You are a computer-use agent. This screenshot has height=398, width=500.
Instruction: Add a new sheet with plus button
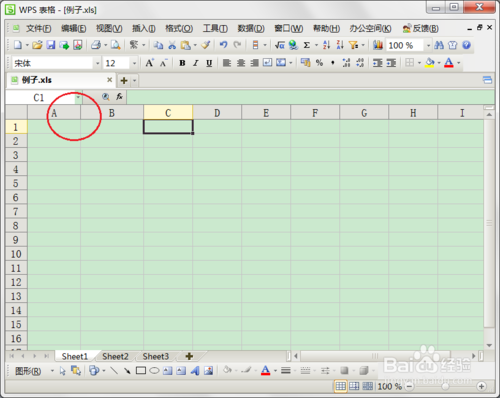[x=189, y=356]
